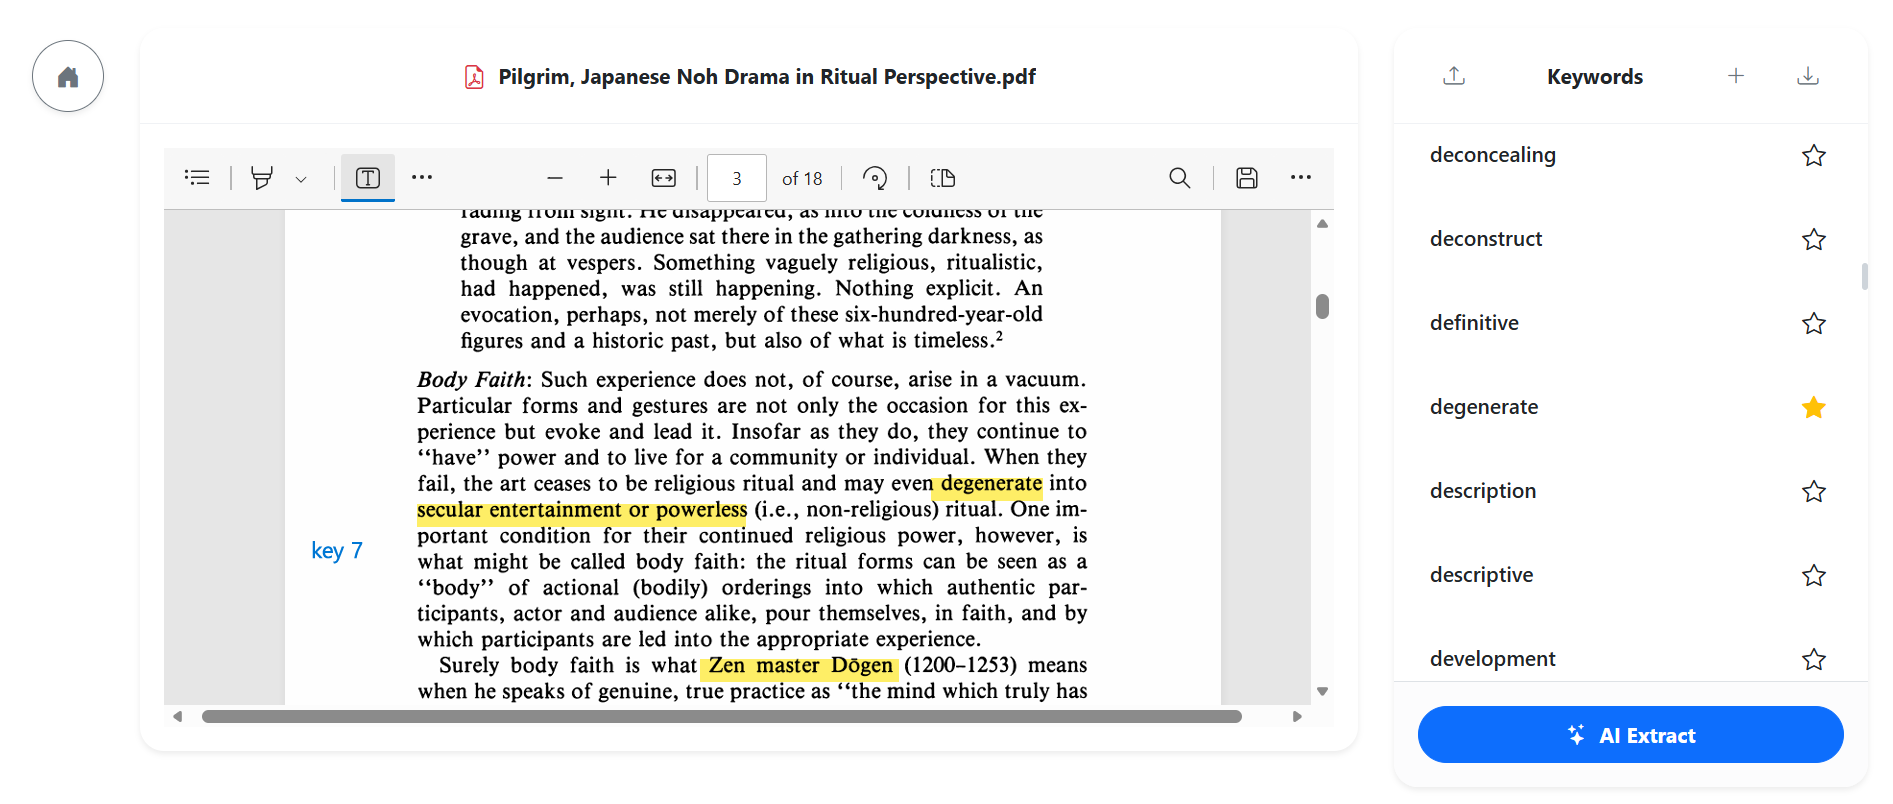Toggle the text annotation tool

pos(368,178)
